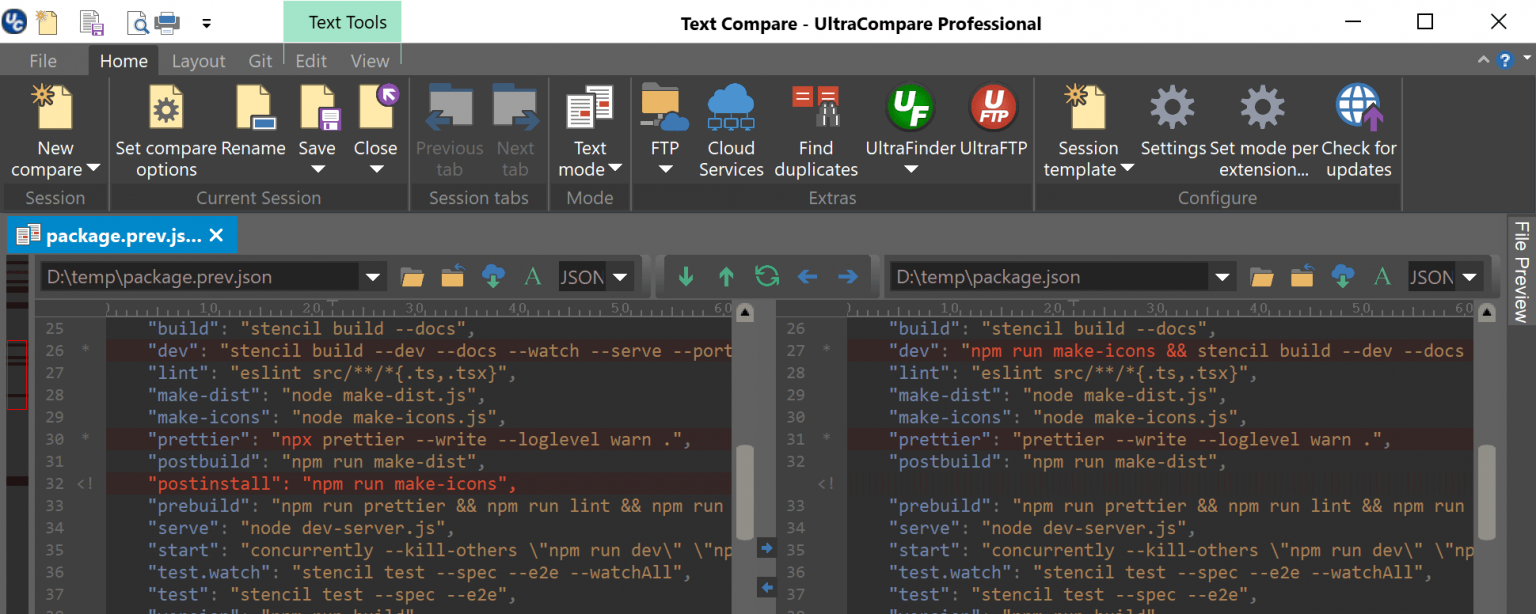Merge change to right using blue arrow
The height and width of the screenshot is (614, 1536).
[766, 548]
